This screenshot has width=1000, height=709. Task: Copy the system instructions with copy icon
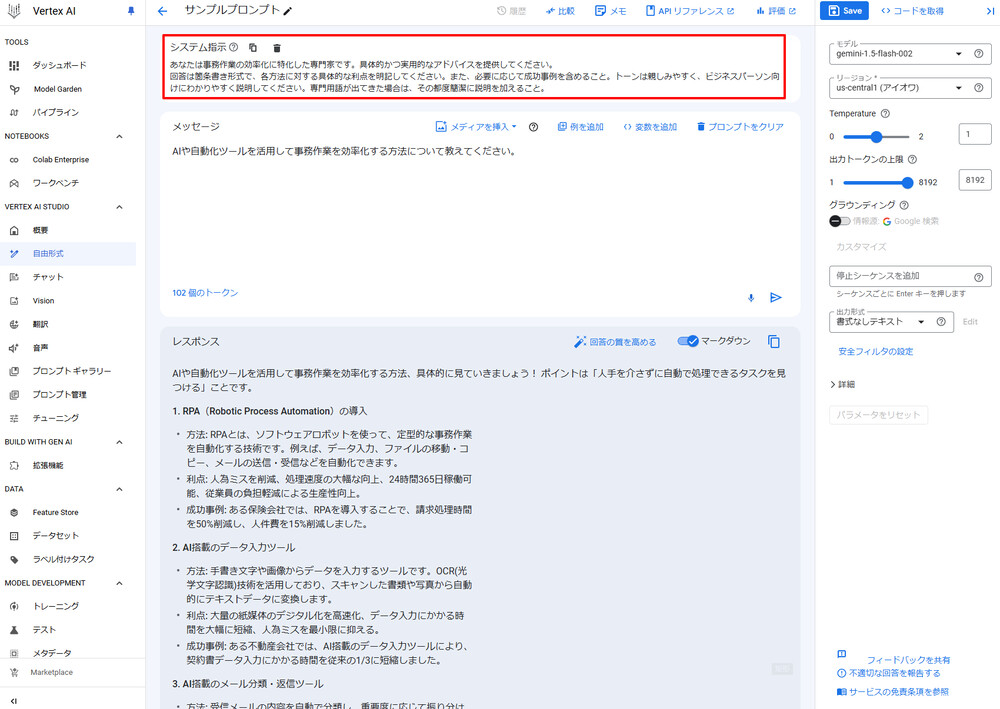coord(253,48)
